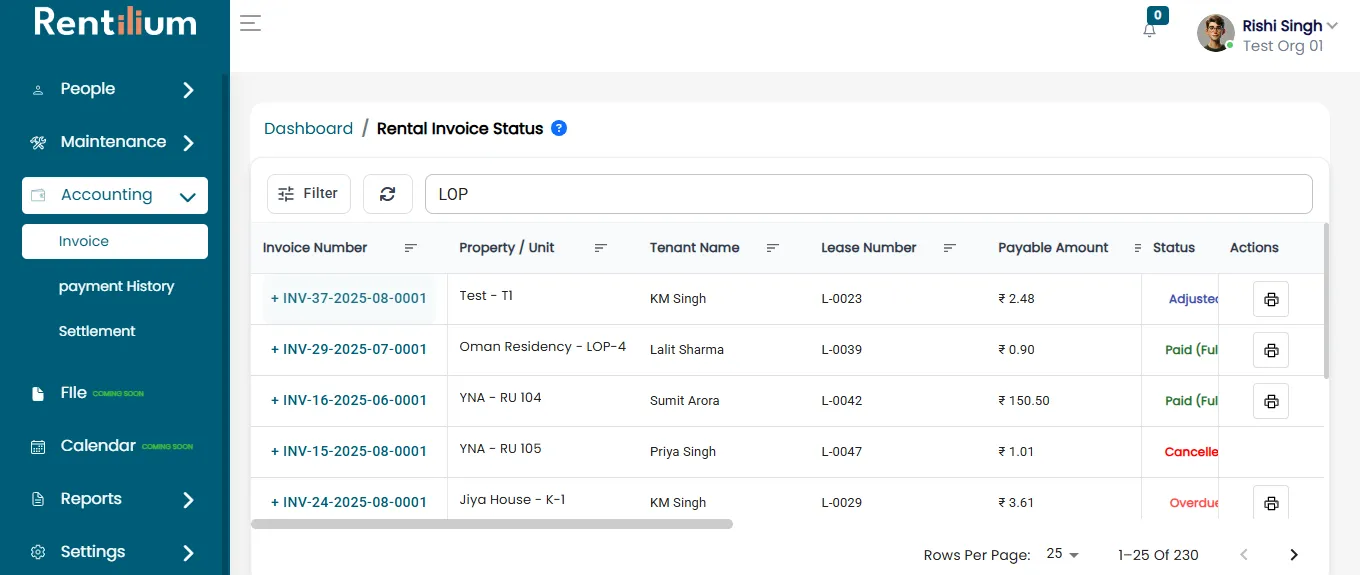The height and width of the screenshot is (575, 1360).
Task: Click the blue help icon beside Rental Invoice Status
Action: coord(559,128)
